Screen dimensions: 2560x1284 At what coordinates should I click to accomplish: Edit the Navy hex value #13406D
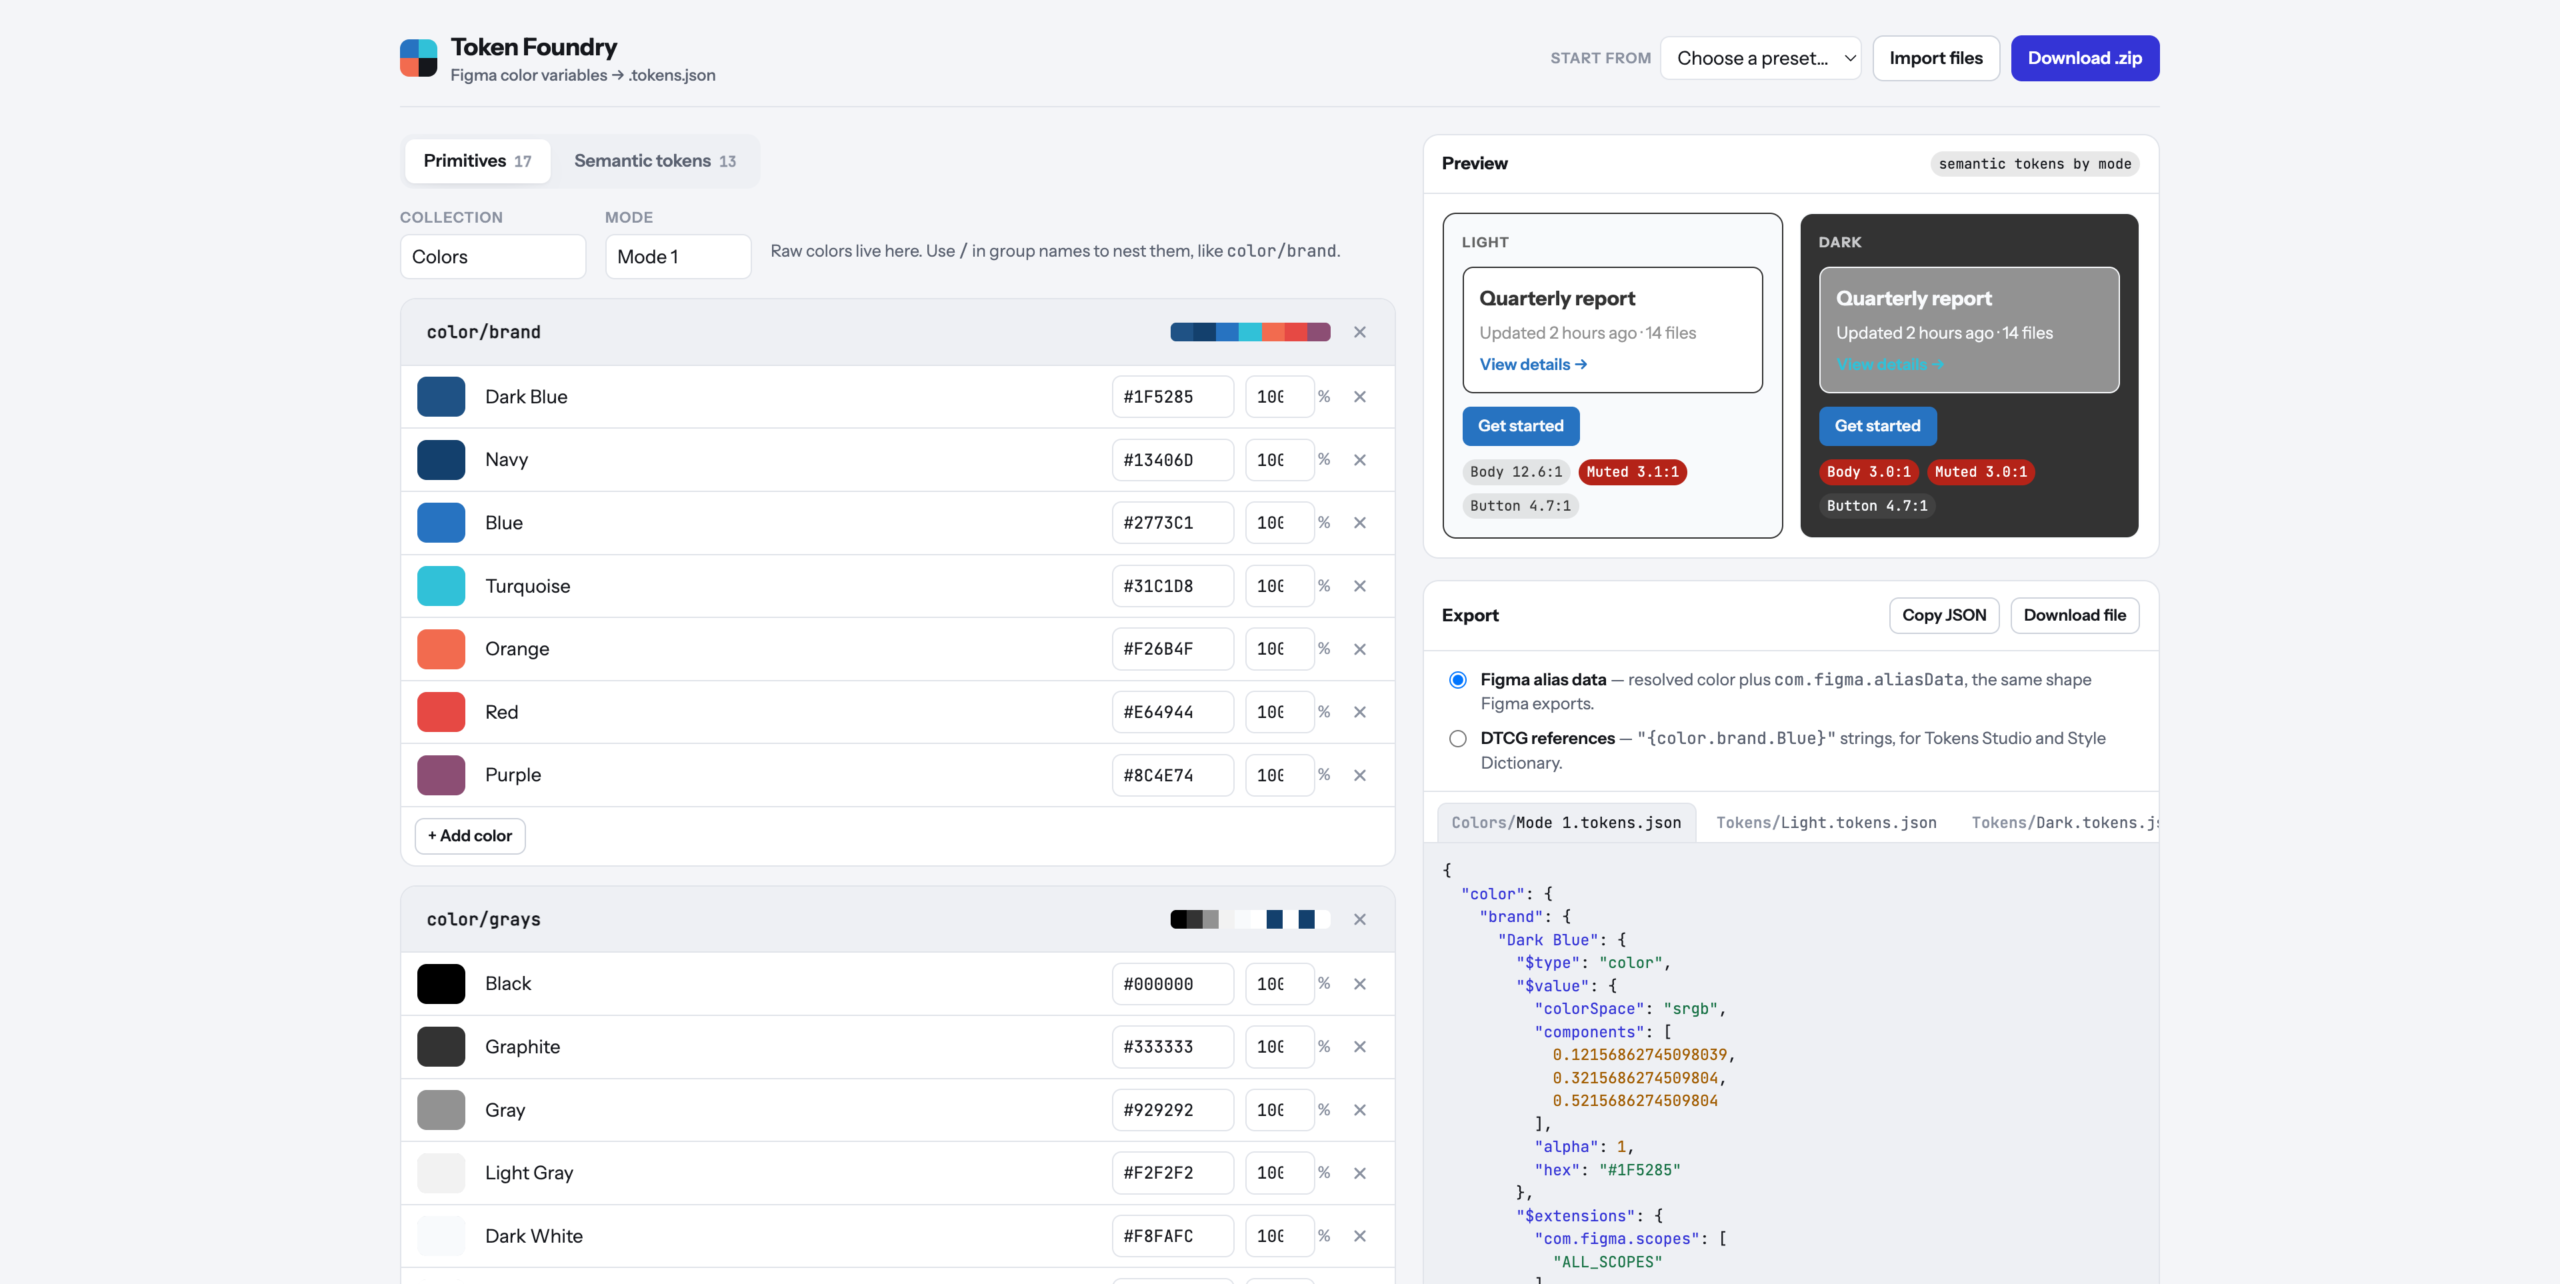(1173, 460)
